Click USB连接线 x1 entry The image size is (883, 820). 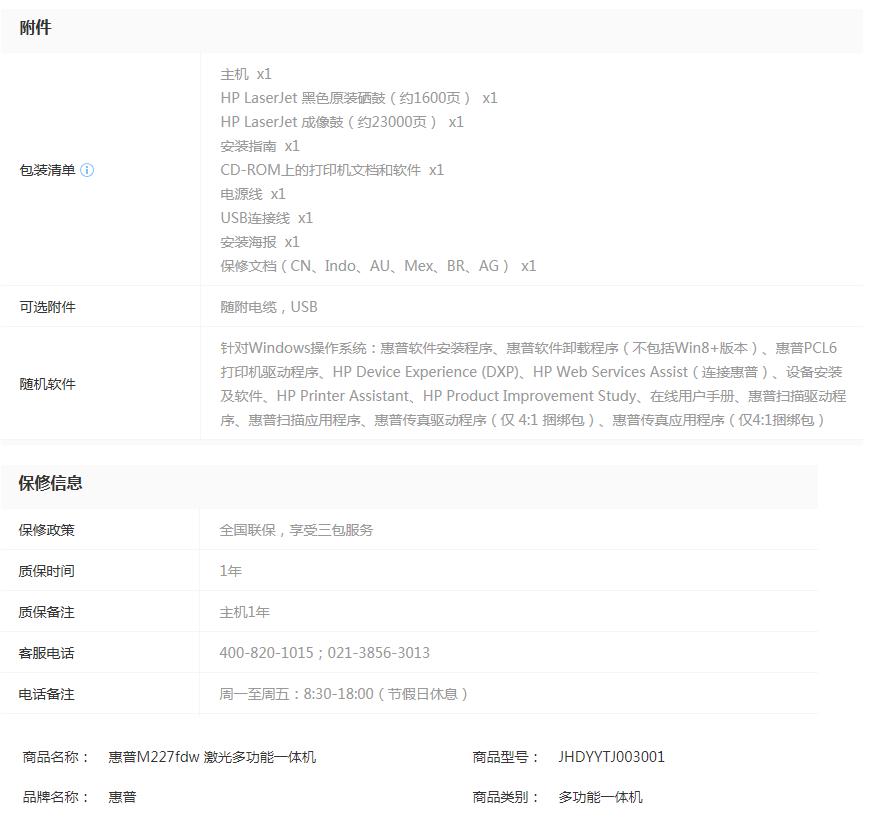(266, 218)
